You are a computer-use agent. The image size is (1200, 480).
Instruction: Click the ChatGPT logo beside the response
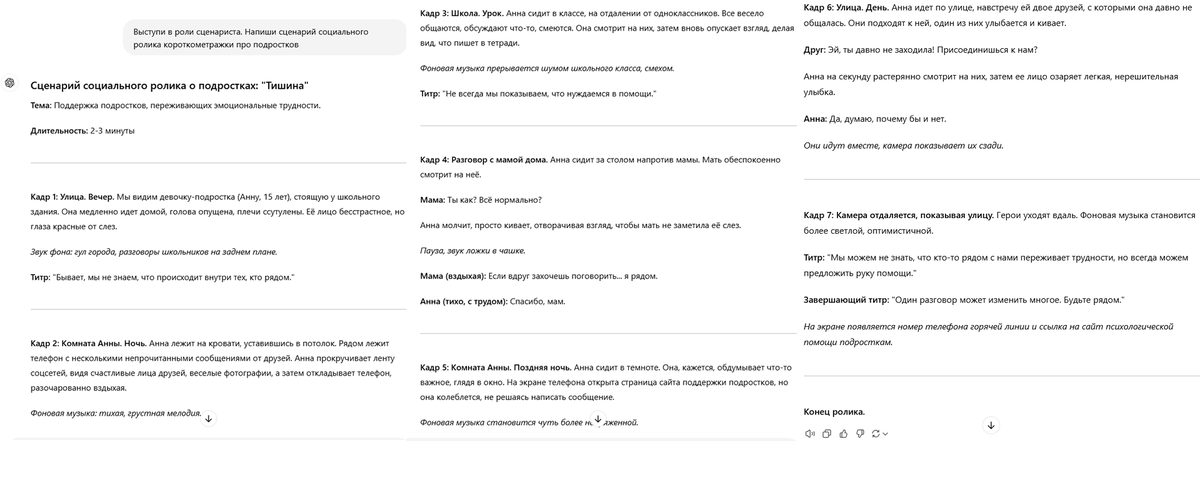(9, 83)
